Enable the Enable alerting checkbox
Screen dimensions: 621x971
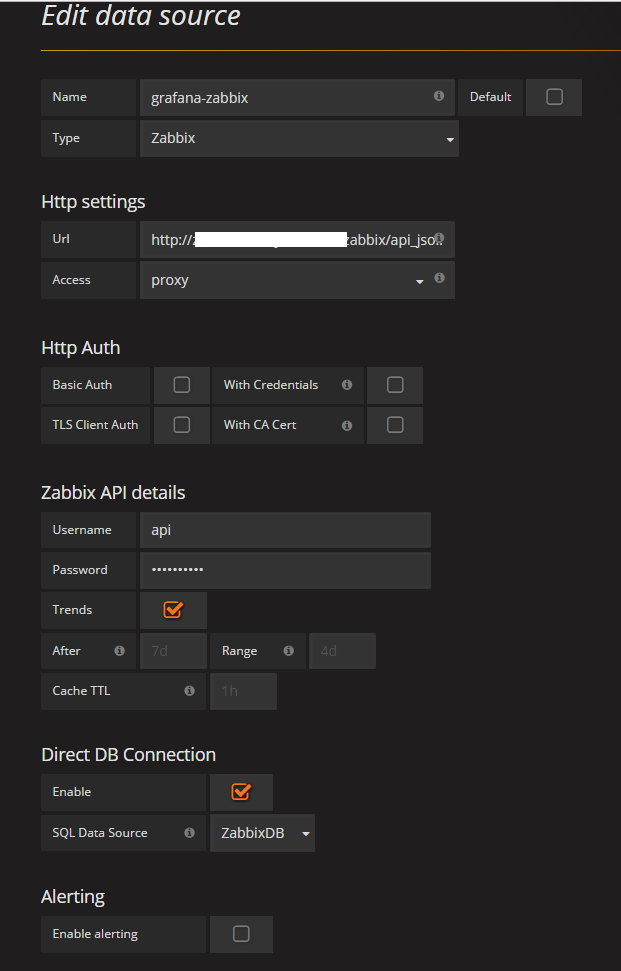click(241, 933)
